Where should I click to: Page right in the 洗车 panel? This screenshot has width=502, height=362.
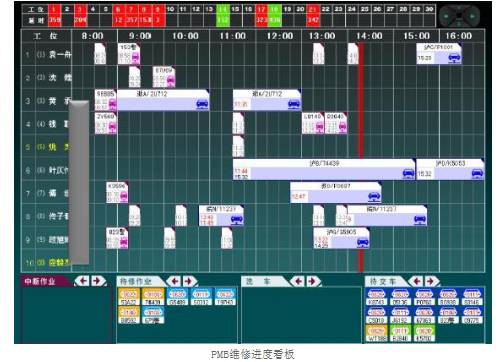pyautogui.click(x=312, y=282)
